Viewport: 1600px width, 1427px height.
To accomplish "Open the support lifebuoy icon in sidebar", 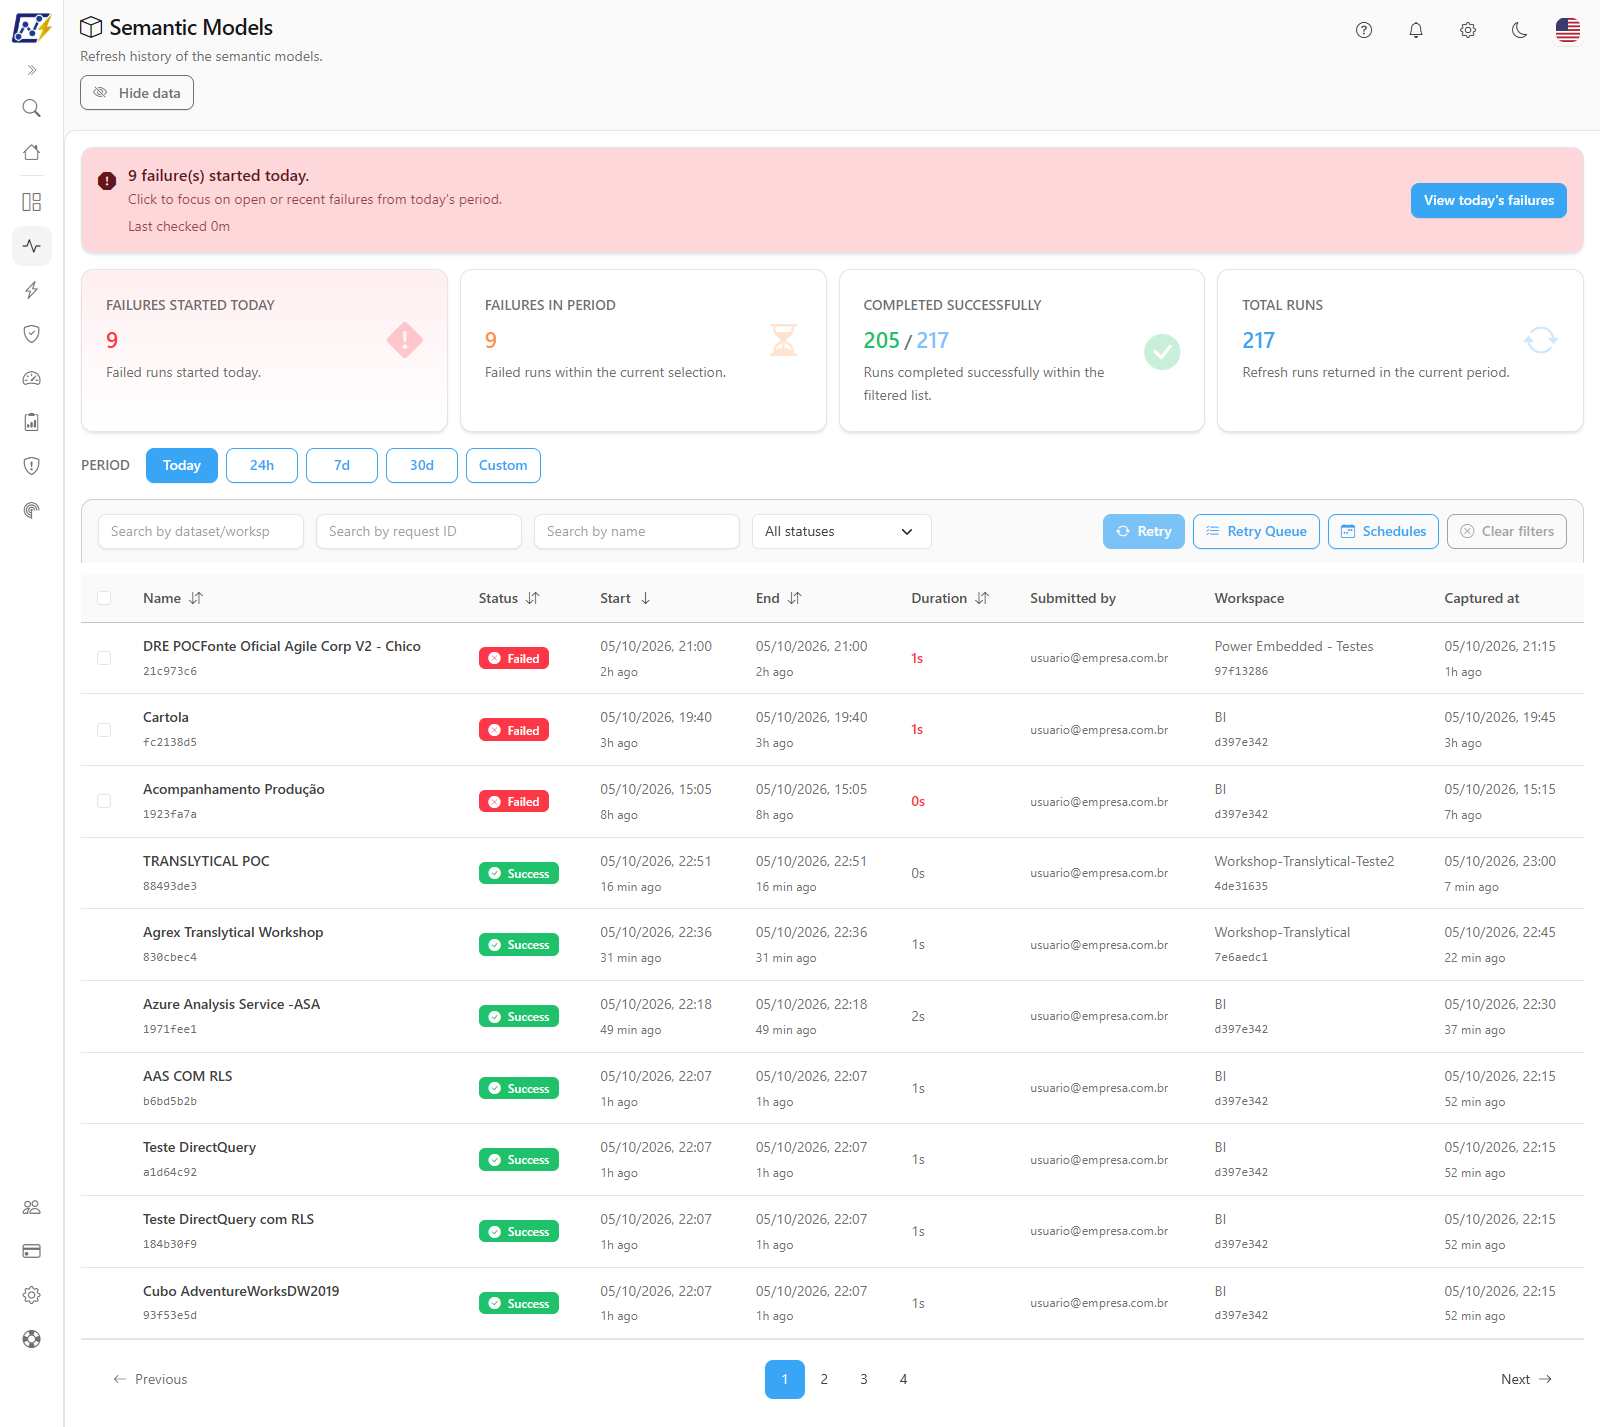I will click(32, 1339).
